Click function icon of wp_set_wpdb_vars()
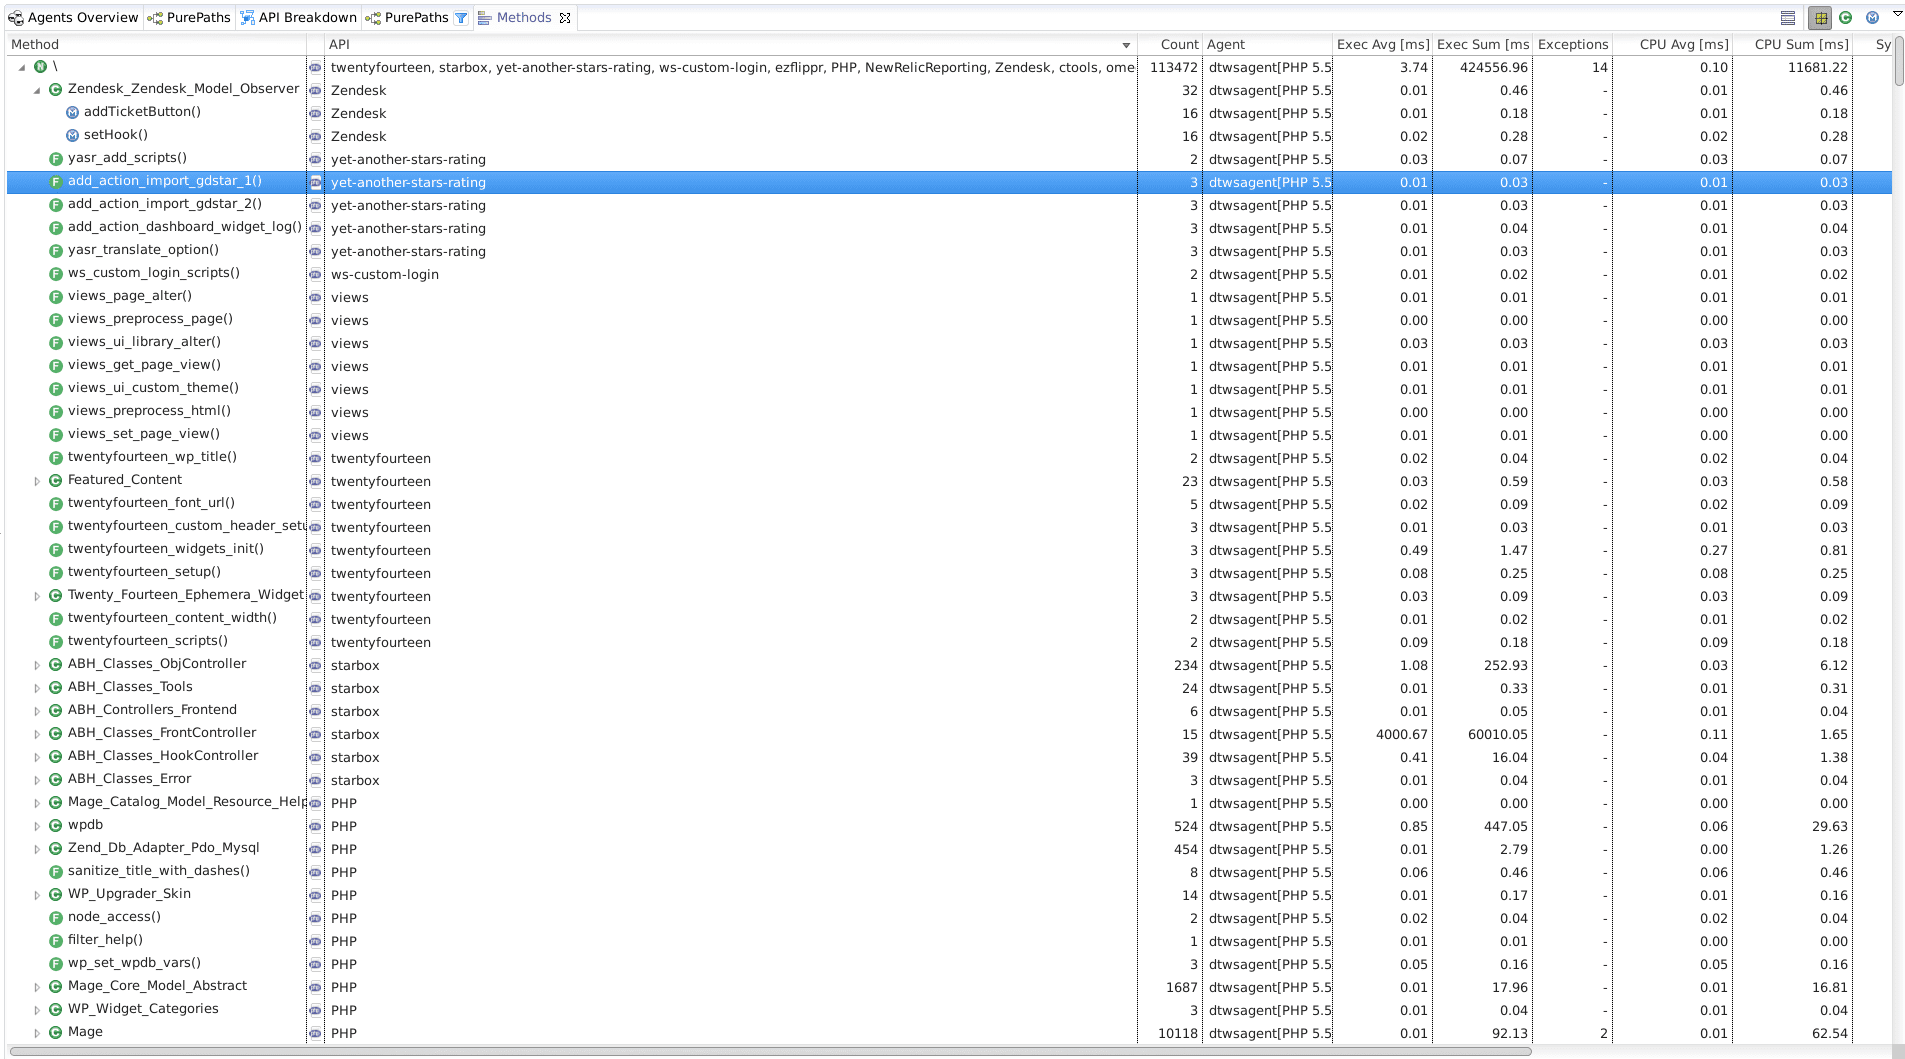 (x=56, y=964)
